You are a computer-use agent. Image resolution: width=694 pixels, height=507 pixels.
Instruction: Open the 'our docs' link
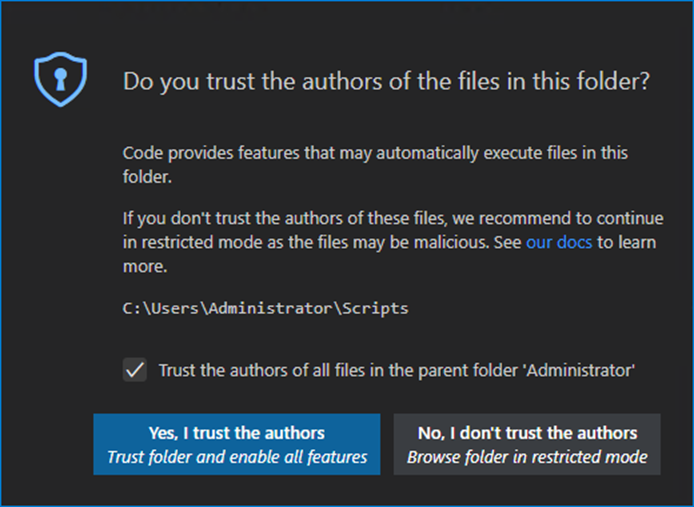559,243
